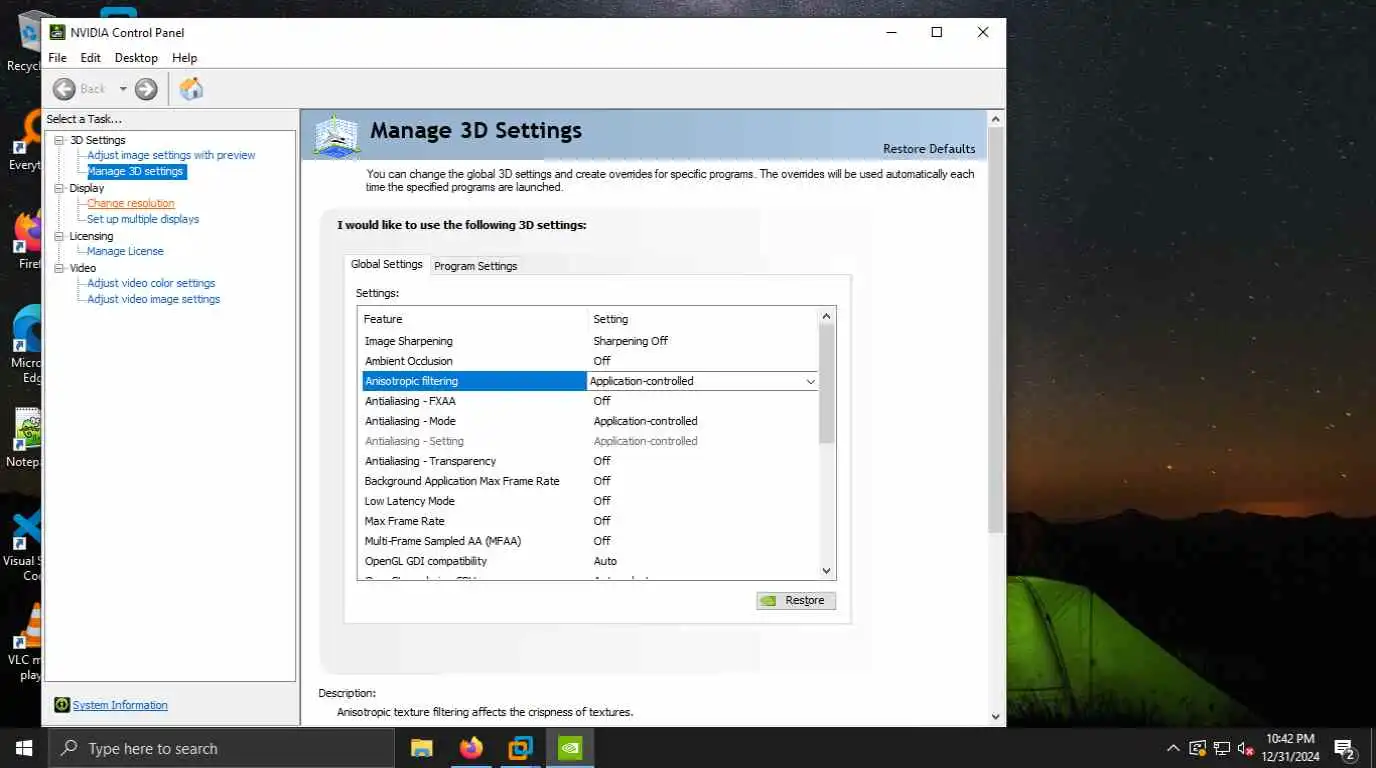Select Manage 3D settings in the tree
Image resolution: width=1376 pixels, height=768 pixels.
tap(135, 171)
